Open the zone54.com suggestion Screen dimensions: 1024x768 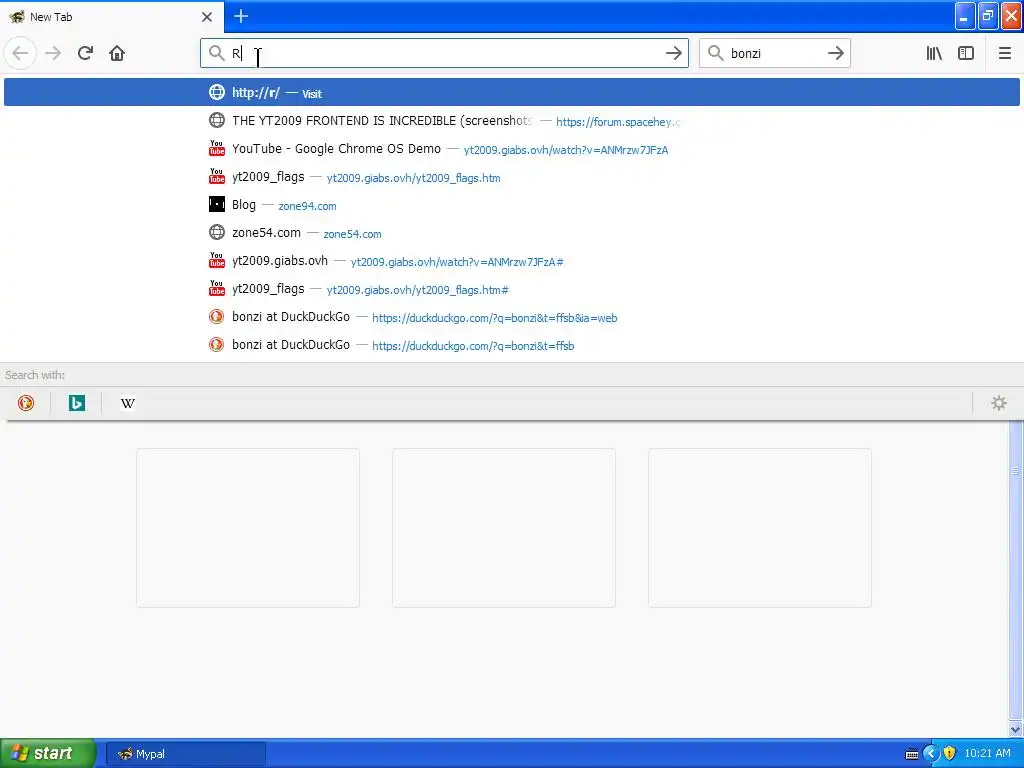[x=511, y=233]
